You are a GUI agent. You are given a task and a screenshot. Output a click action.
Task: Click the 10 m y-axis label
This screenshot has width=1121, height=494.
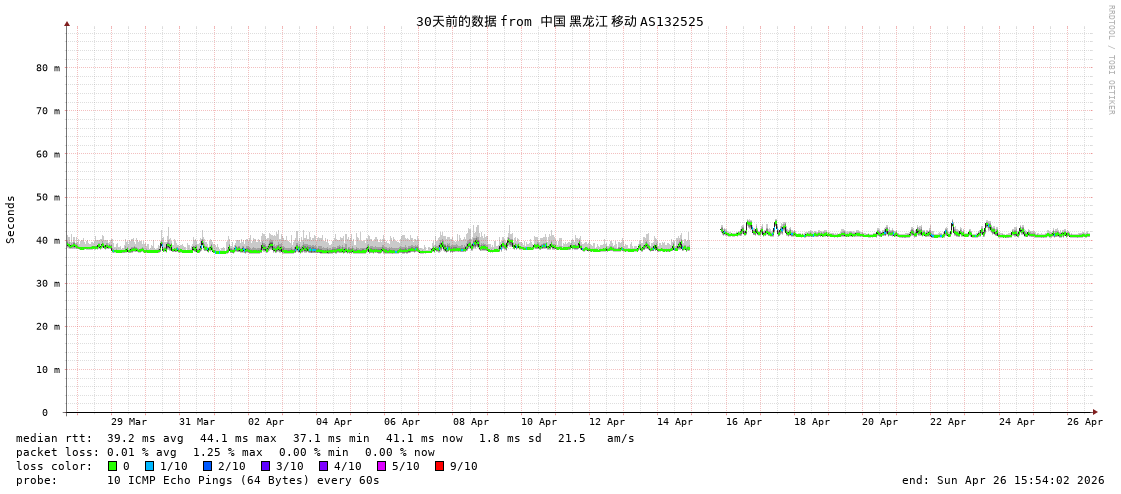[x=49, y=370]
